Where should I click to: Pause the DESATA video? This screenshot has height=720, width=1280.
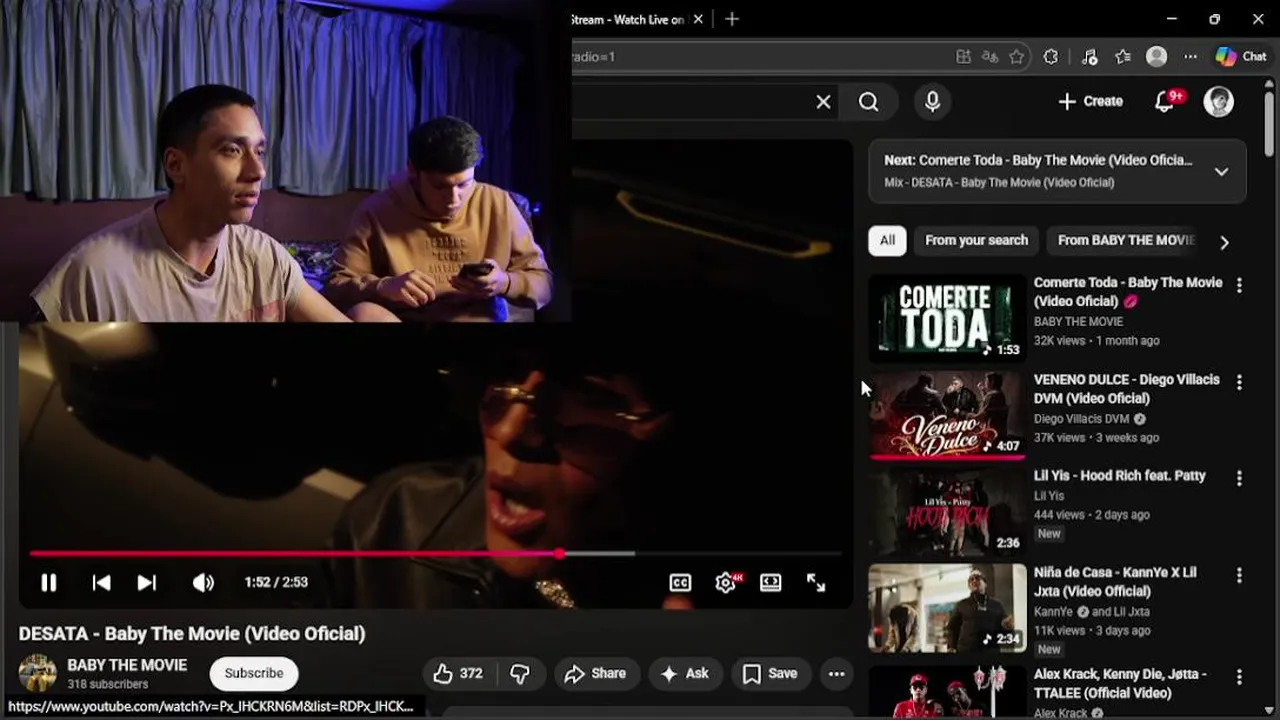point(48,582)
